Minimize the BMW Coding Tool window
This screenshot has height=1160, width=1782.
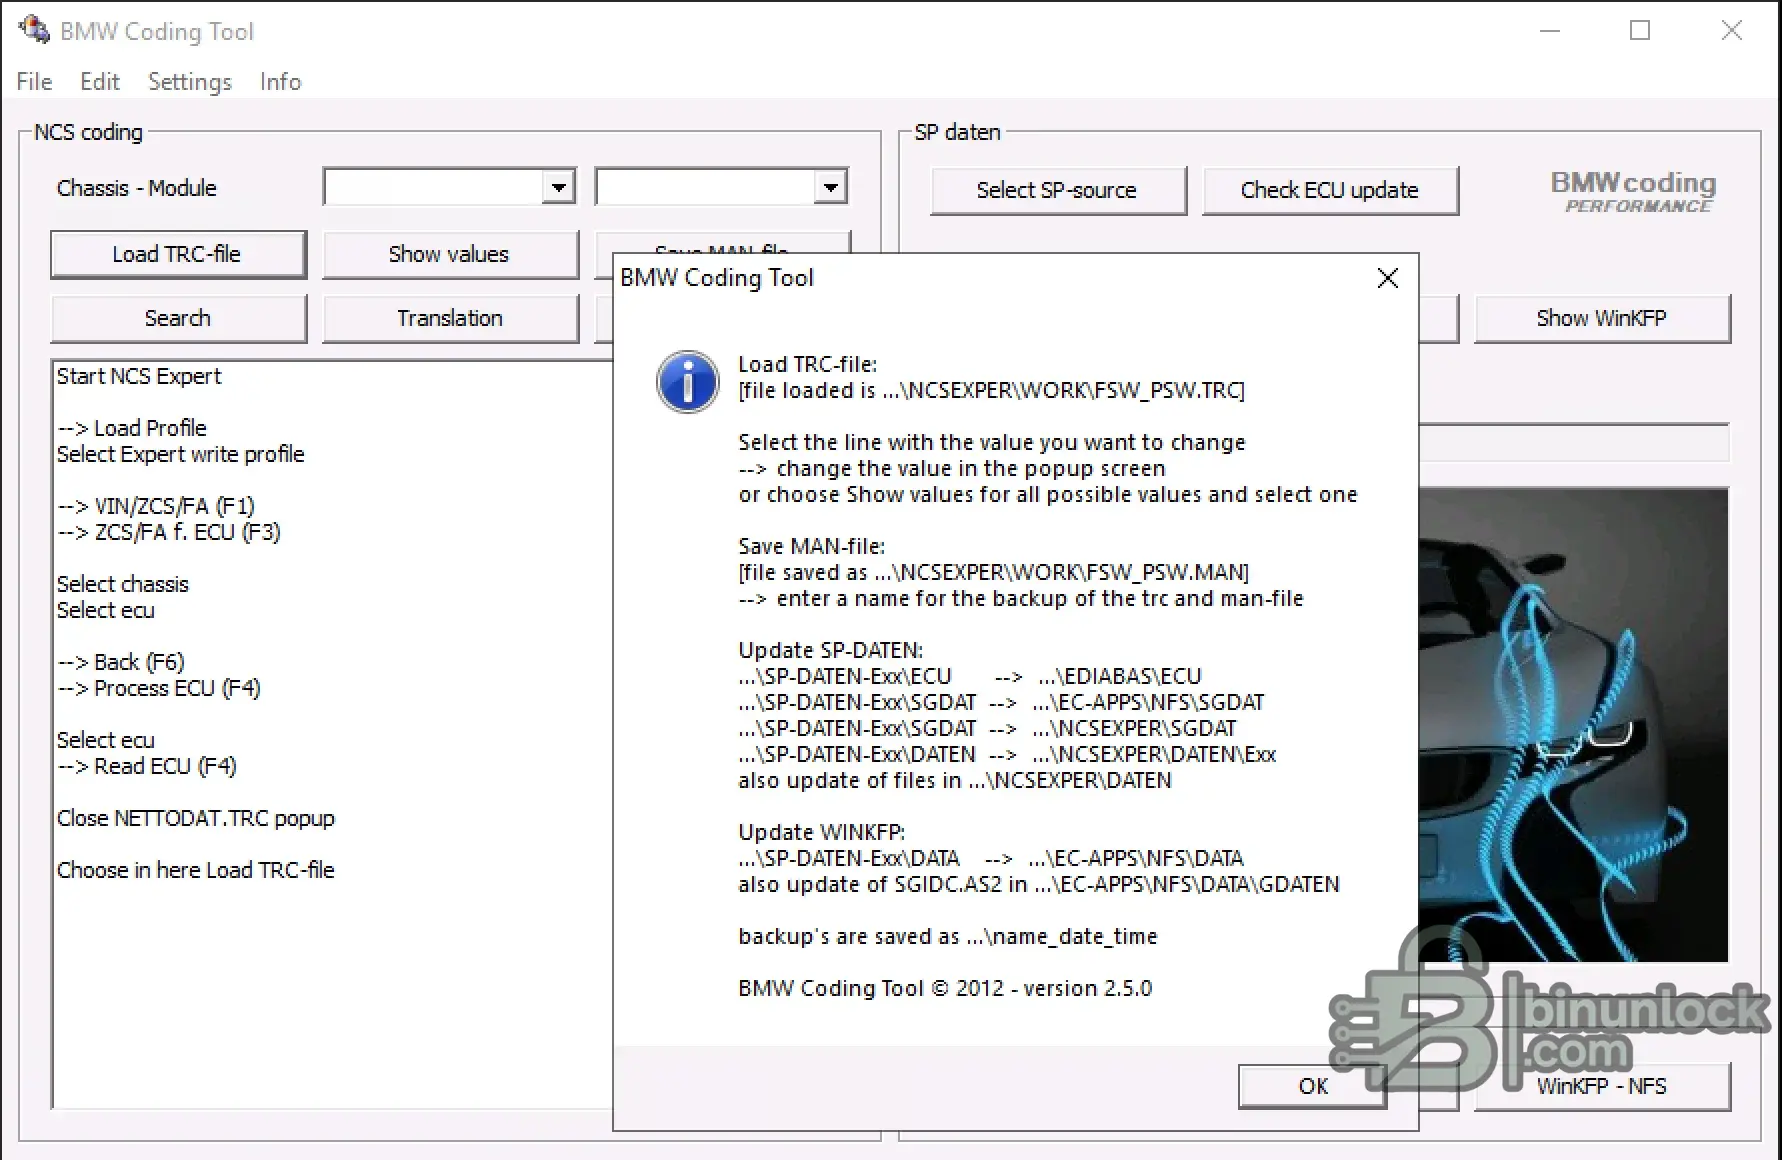1550,31
